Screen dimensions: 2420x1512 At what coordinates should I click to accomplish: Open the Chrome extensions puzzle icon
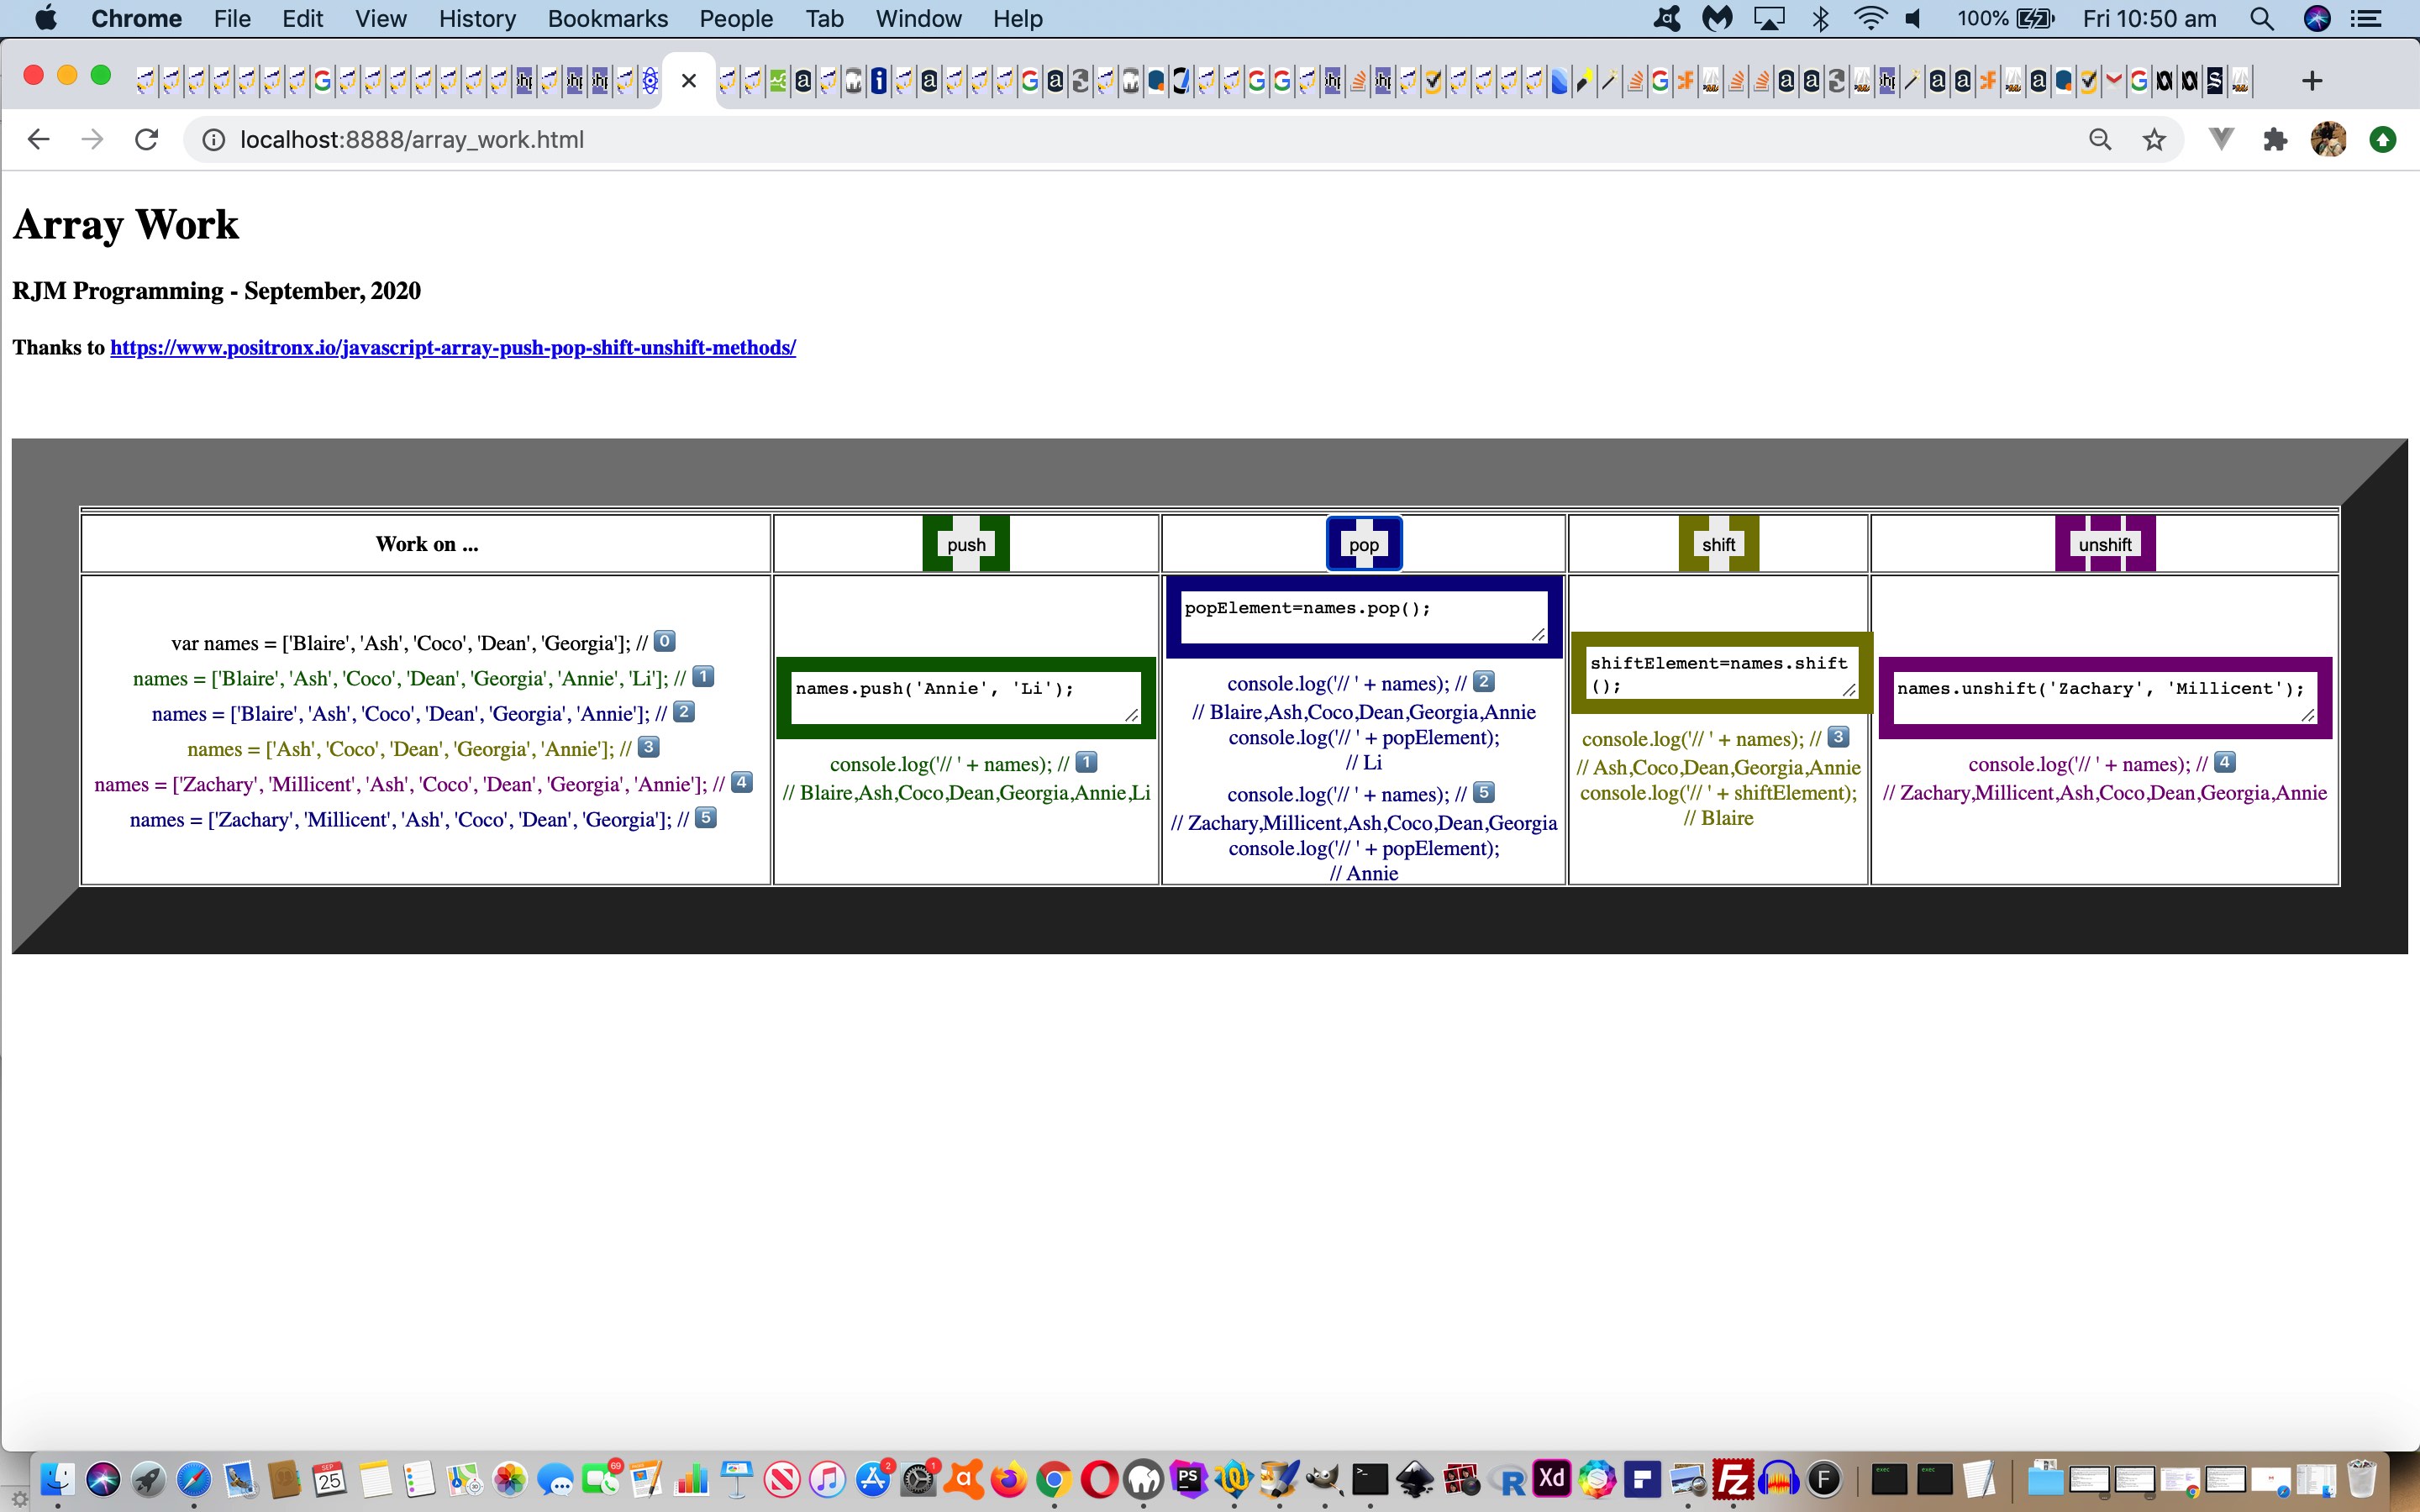[2275, 140]
